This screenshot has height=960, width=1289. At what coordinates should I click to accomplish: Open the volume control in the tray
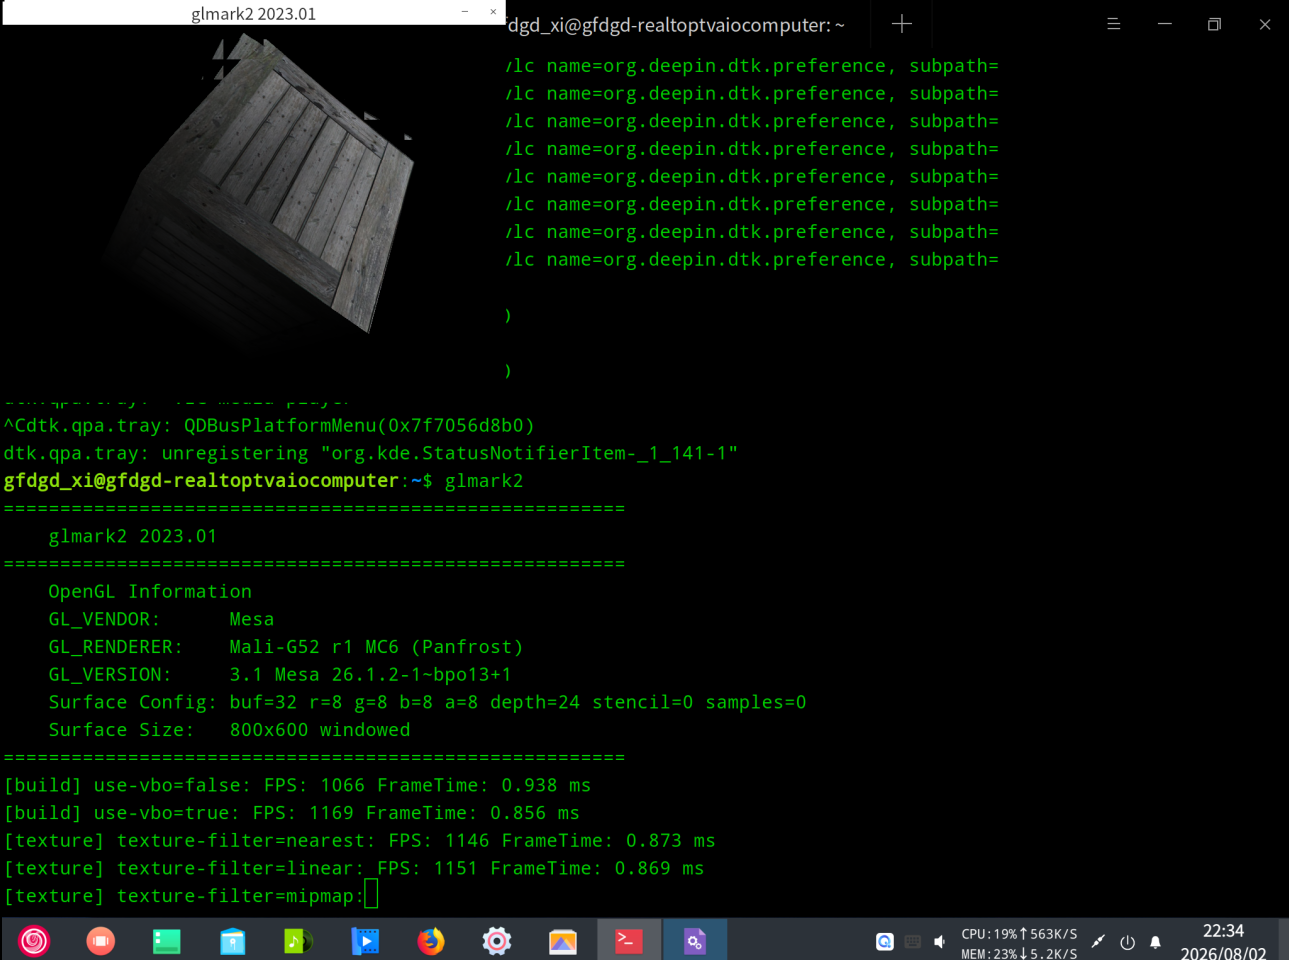(940, 942)
